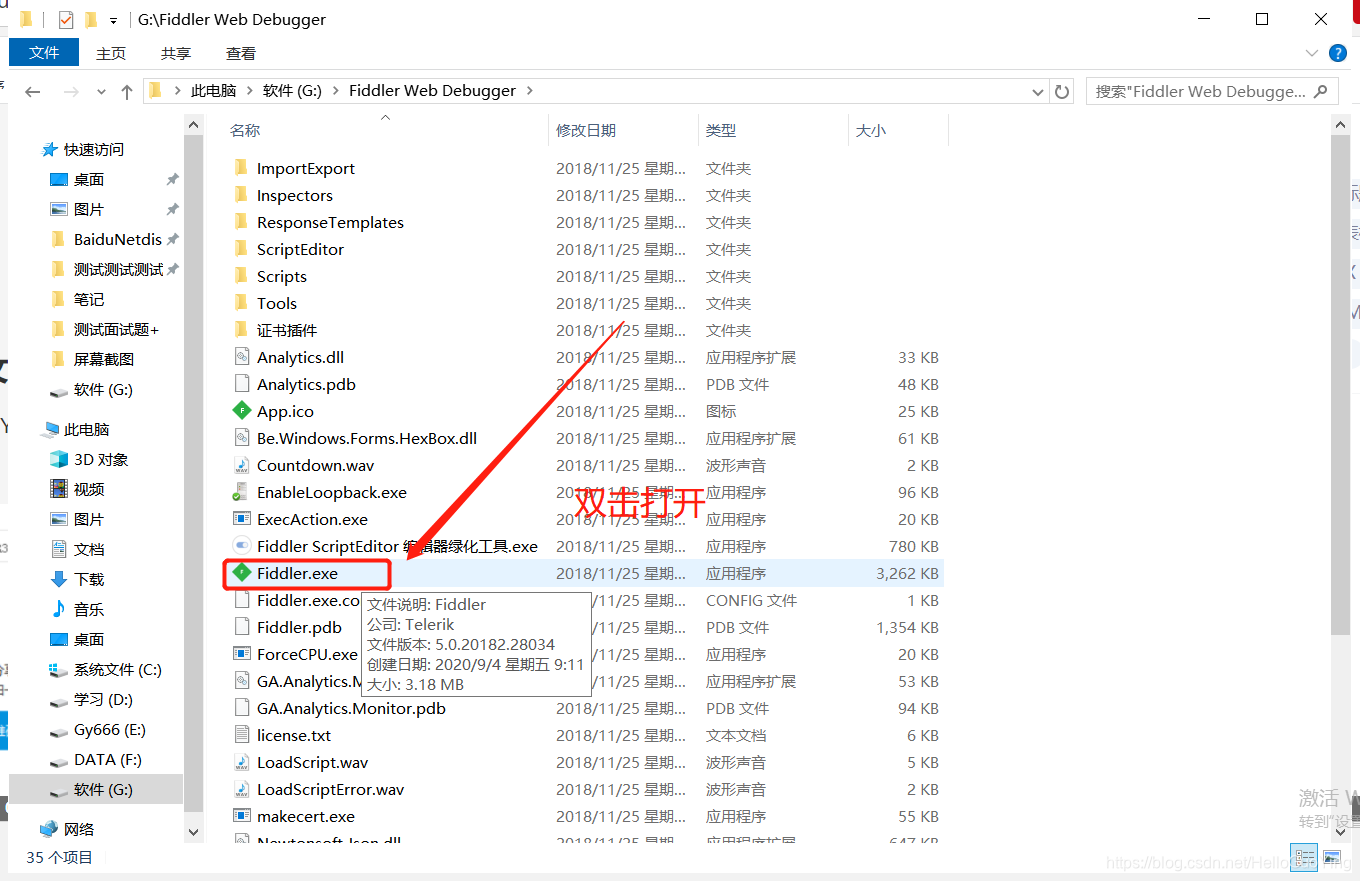Select ExecAction.exe file
Viewport: 1360px width, 881px height.
click(x=312, y=519)
